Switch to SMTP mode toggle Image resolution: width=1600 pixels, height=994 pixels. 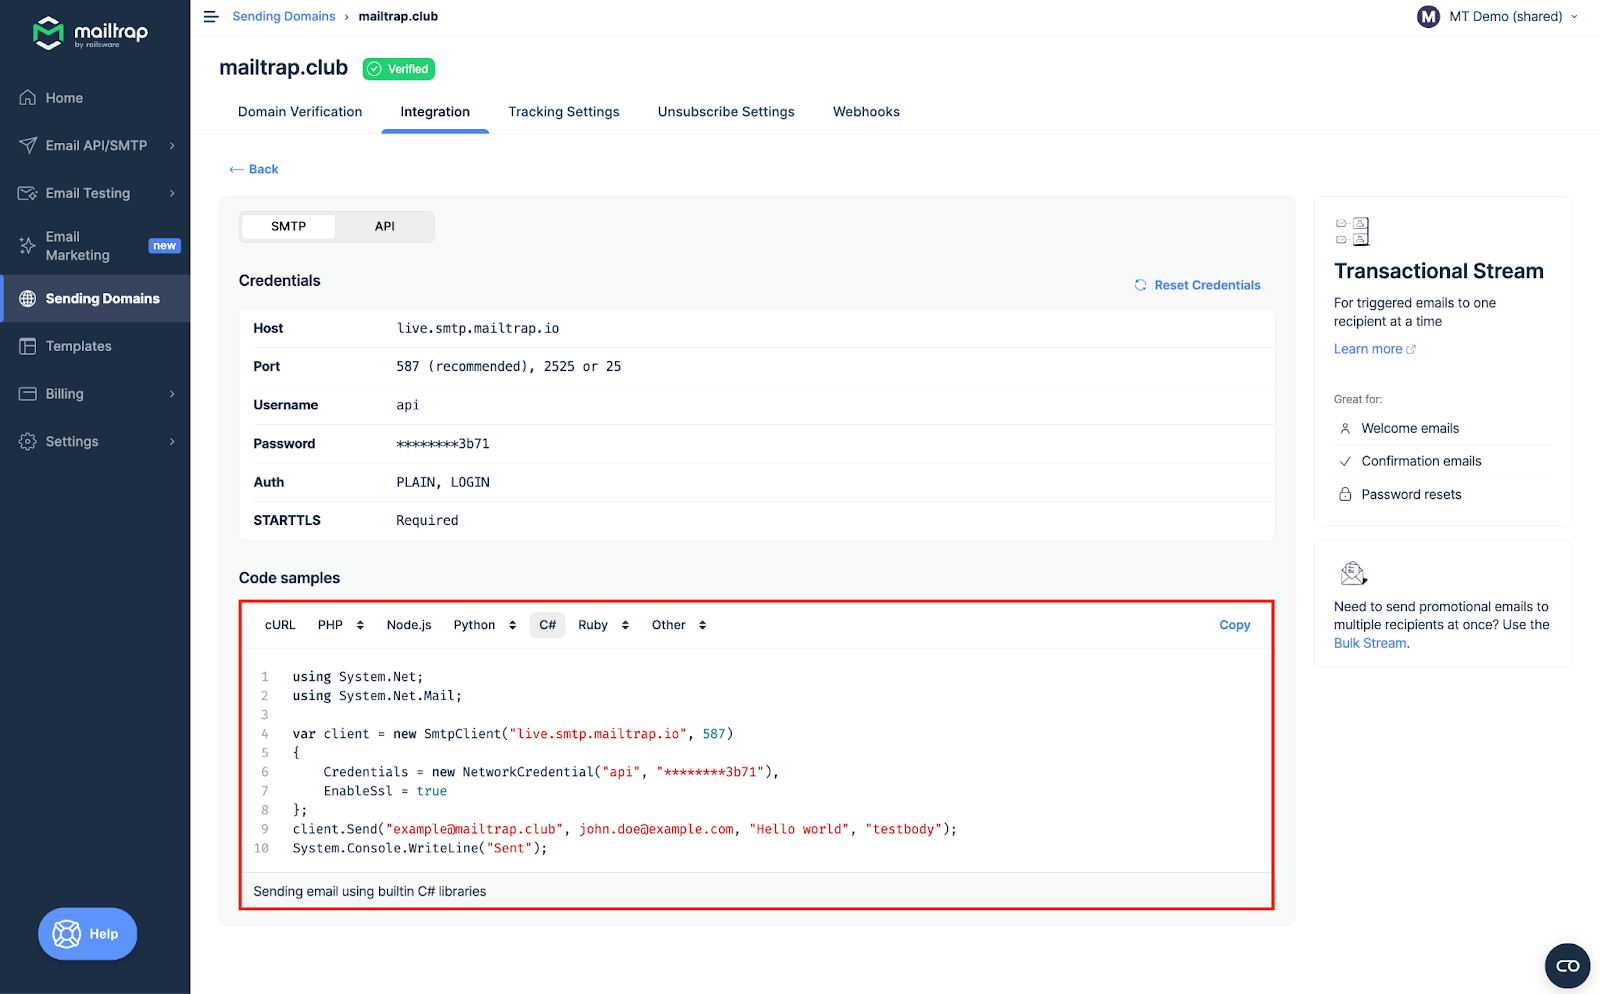288,227
